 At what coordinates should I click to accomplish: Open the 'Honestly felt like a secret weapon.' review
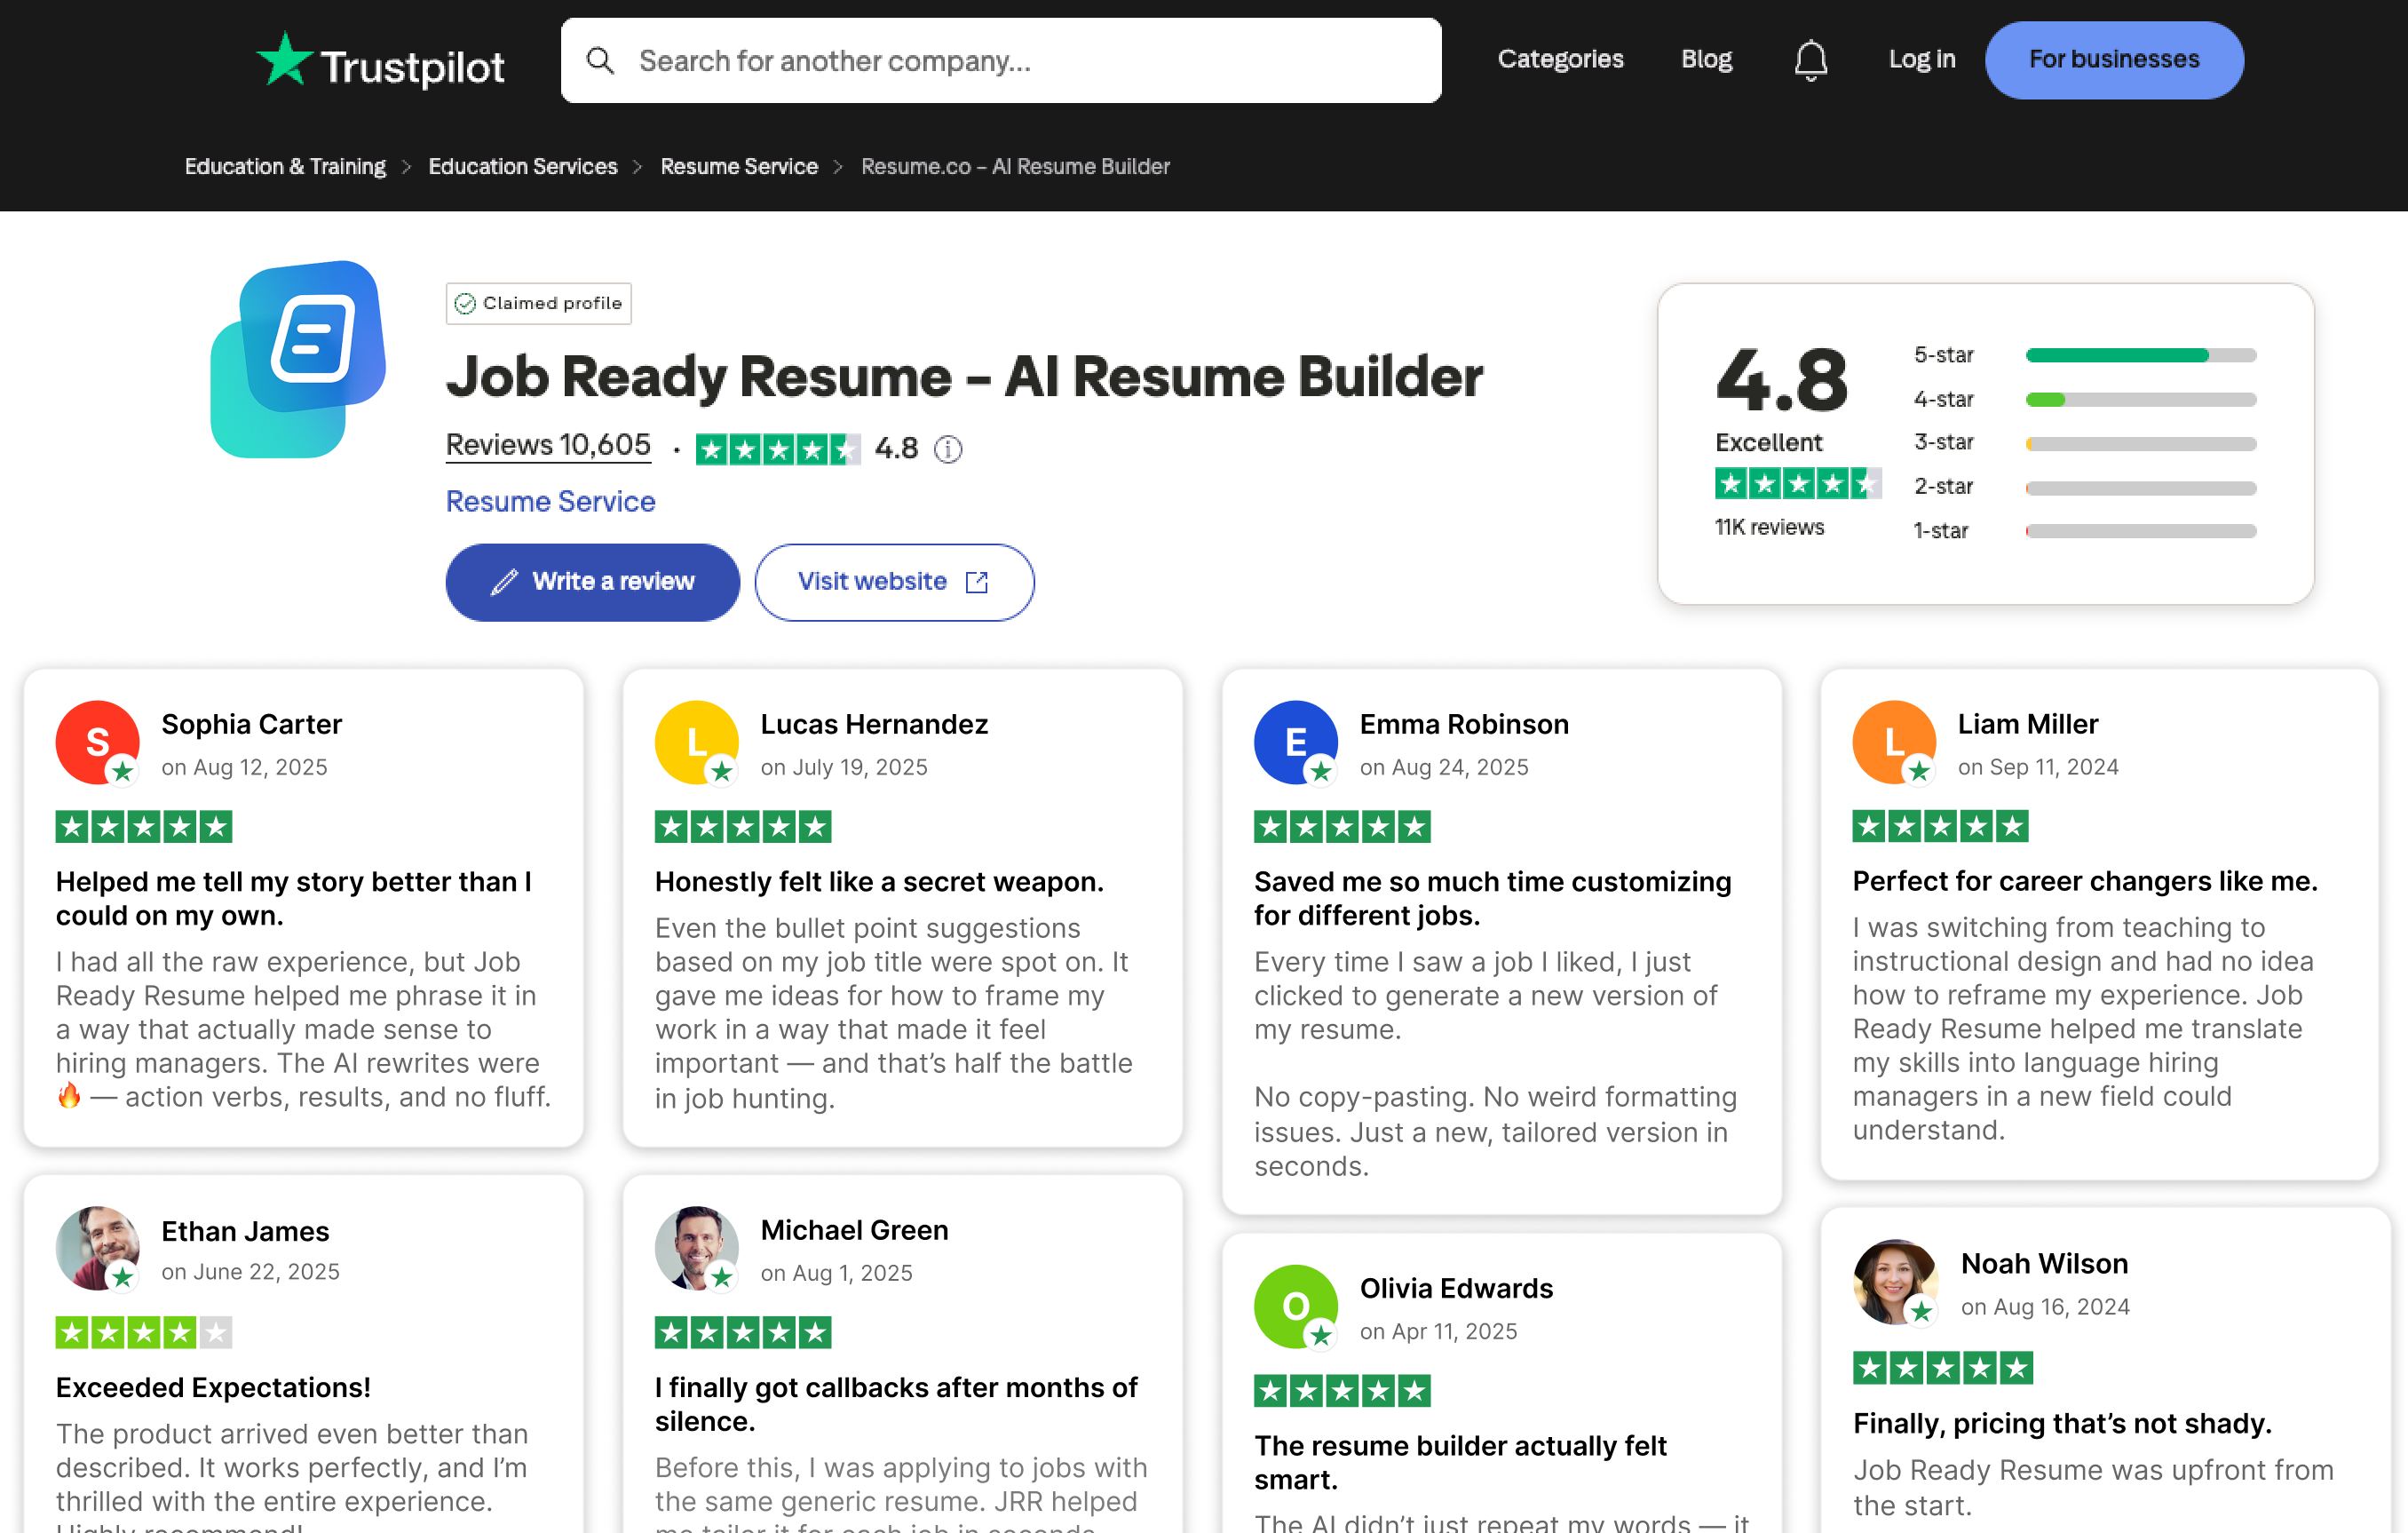tap(879, 882)
